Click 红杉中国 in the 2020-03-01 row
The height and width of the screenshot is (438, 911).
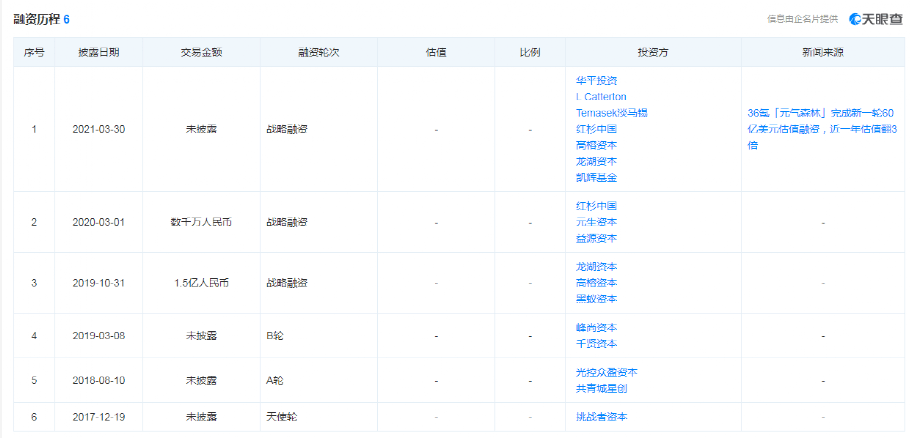(x=596, y=205)
